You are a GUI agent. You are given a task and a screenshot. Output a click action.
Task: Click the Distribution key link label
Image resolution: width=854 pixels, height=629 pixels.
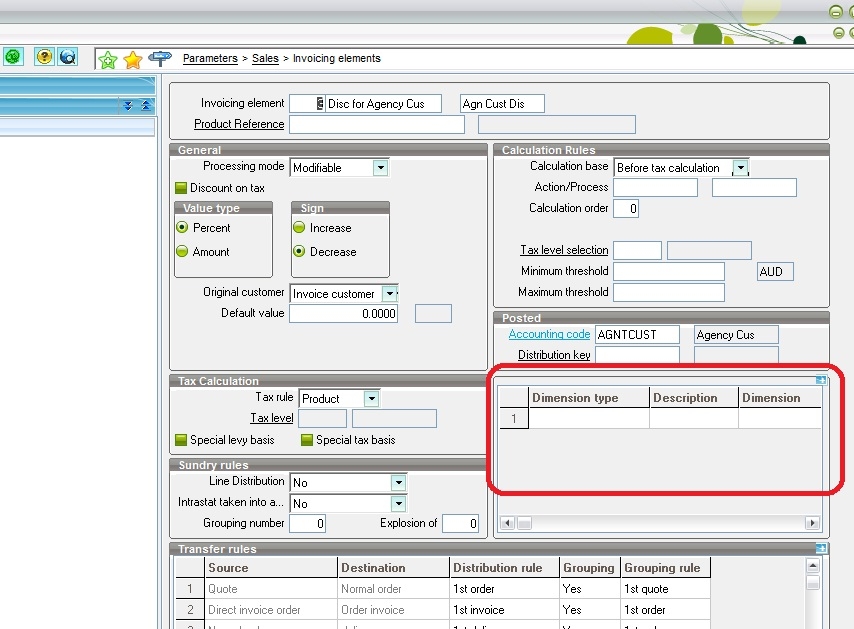[x=554, y=355]
